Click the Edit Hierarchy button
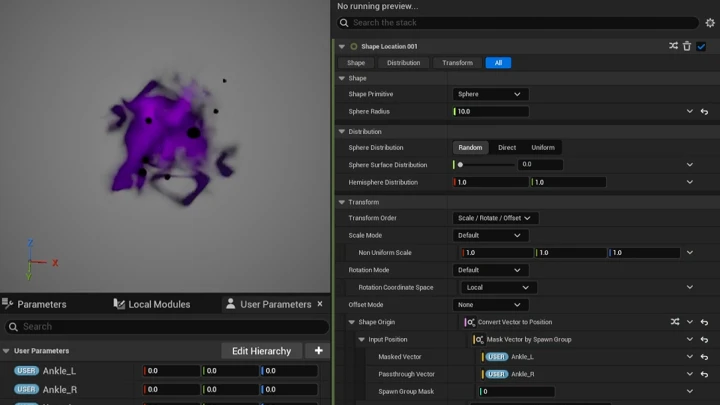The image size is (720, 405). pyautogui.click(x=261, y=351)
